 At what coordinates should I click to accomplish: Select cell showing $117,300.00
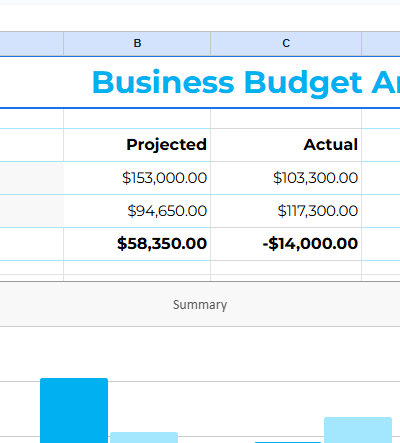(286, 211)
